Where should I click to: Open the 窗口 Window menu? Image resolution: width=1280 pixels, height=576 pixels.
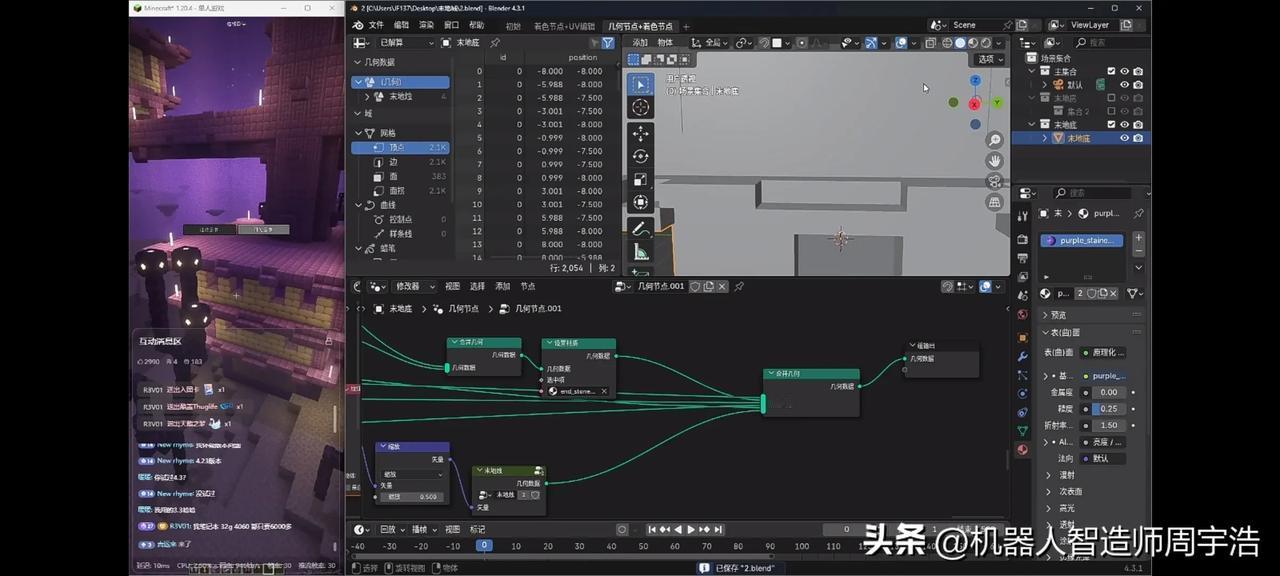452,25
